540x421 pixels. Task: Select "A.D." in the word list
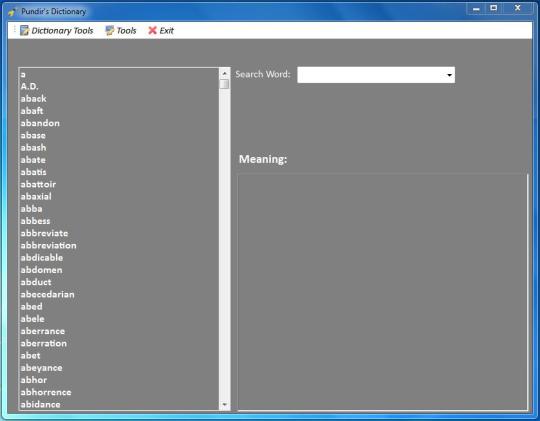tap(29, 86)
